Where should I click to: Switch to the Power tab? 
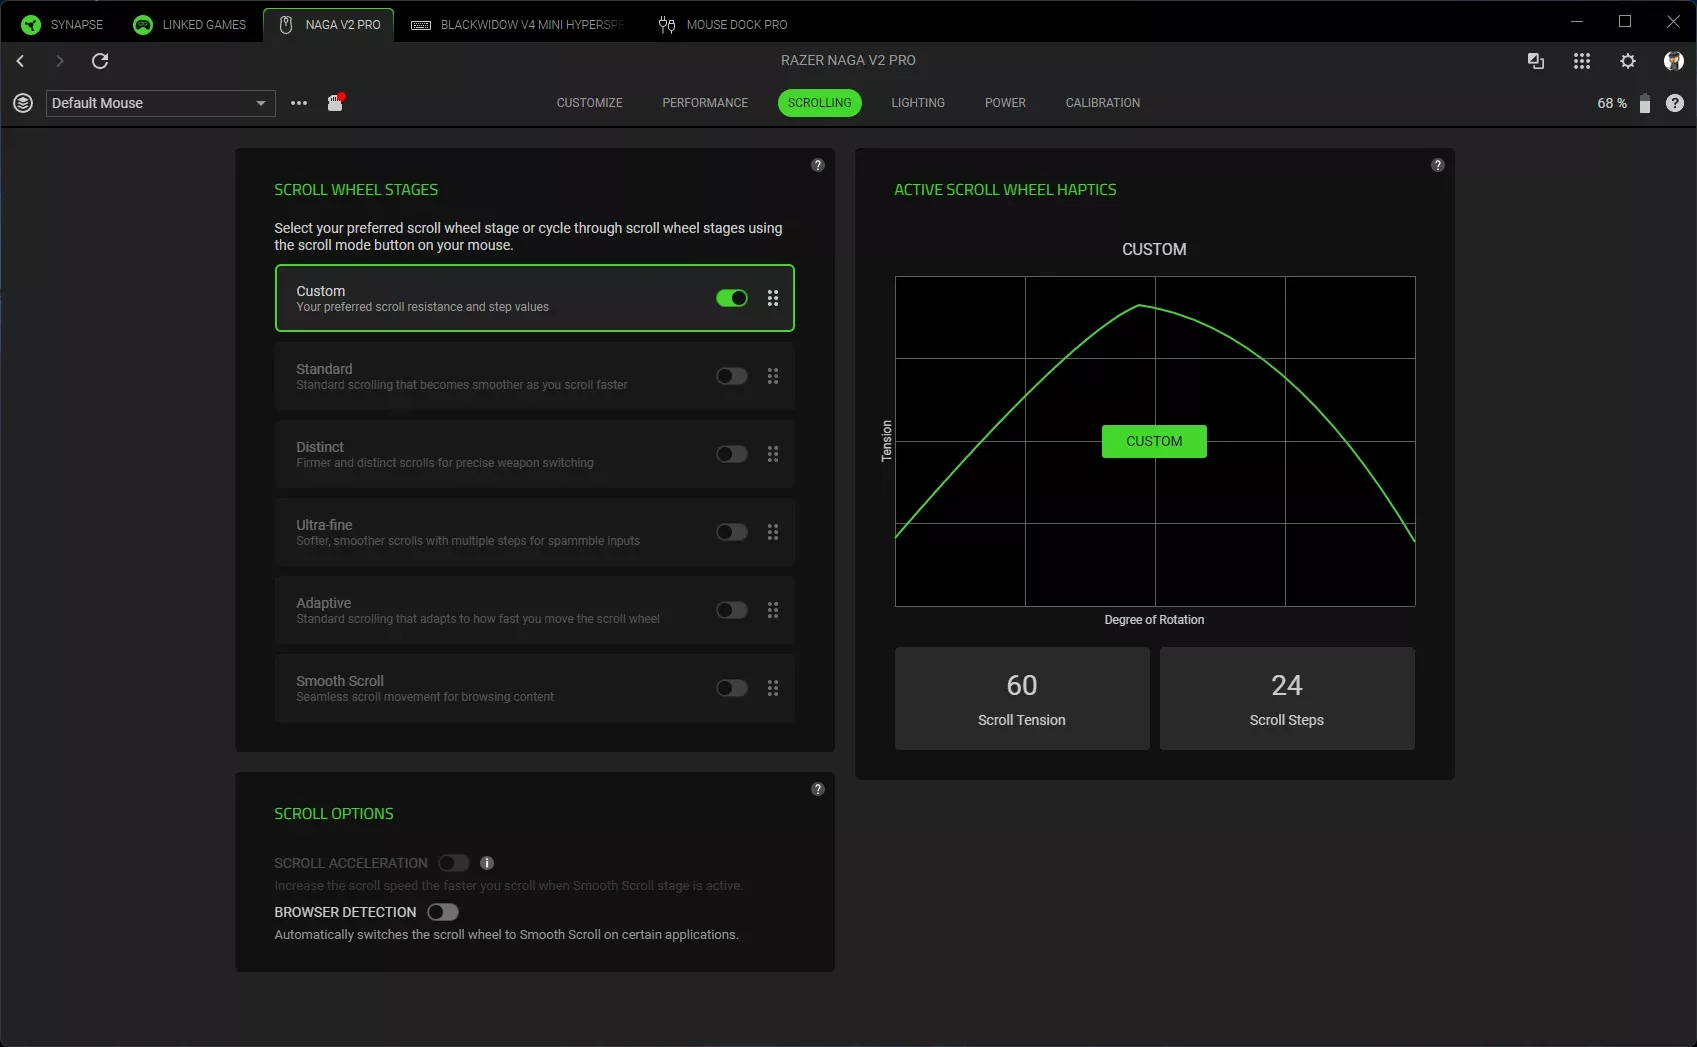click(x=1005, y=103)
